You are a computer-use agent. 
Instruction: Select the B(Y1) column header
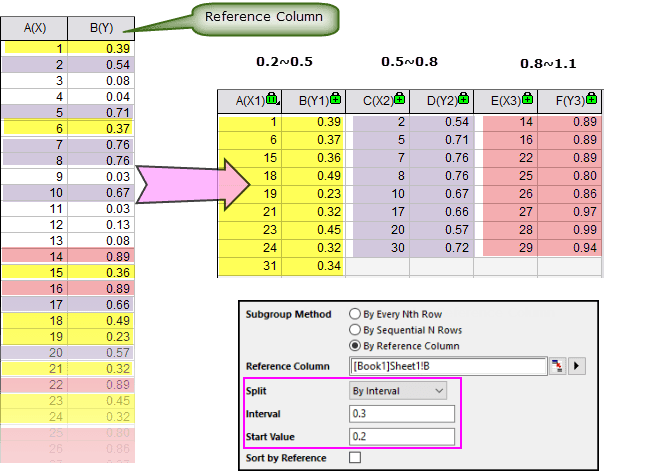click(x=314, y=101)
